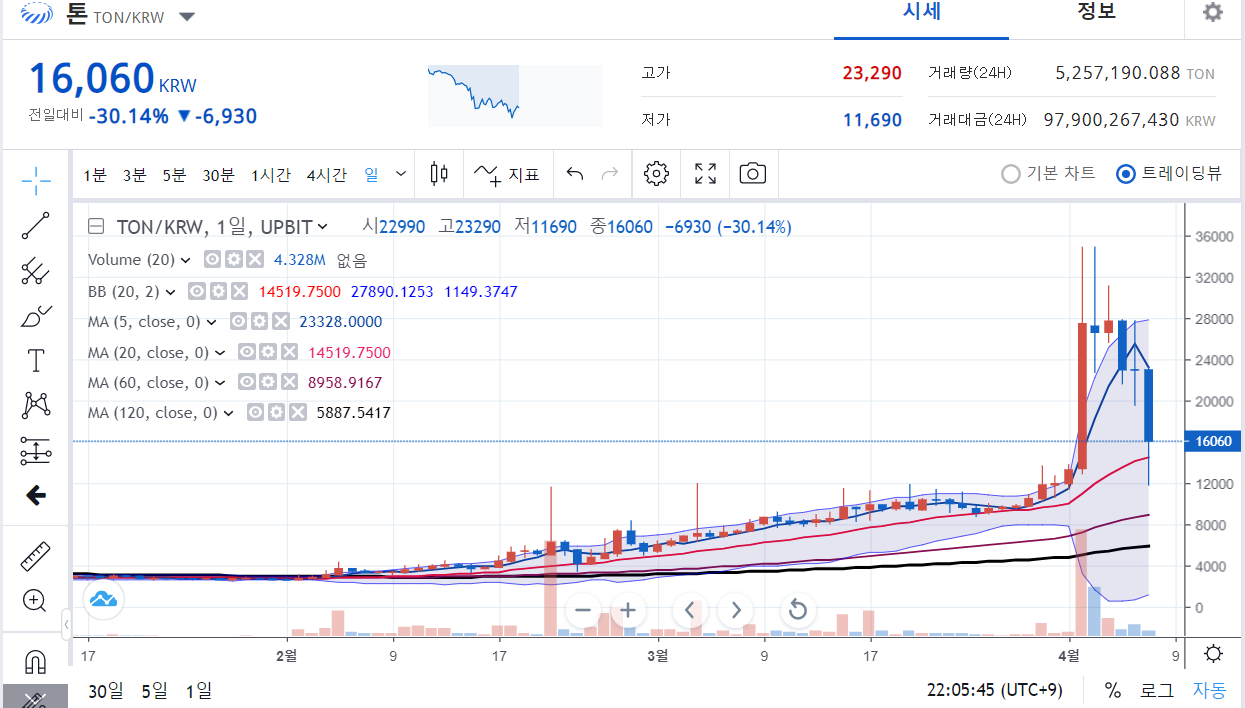This screenshot has height=708, width=1245.
Task: Hide the MA (20, close, 0) indicator
Action: (246, 352)
